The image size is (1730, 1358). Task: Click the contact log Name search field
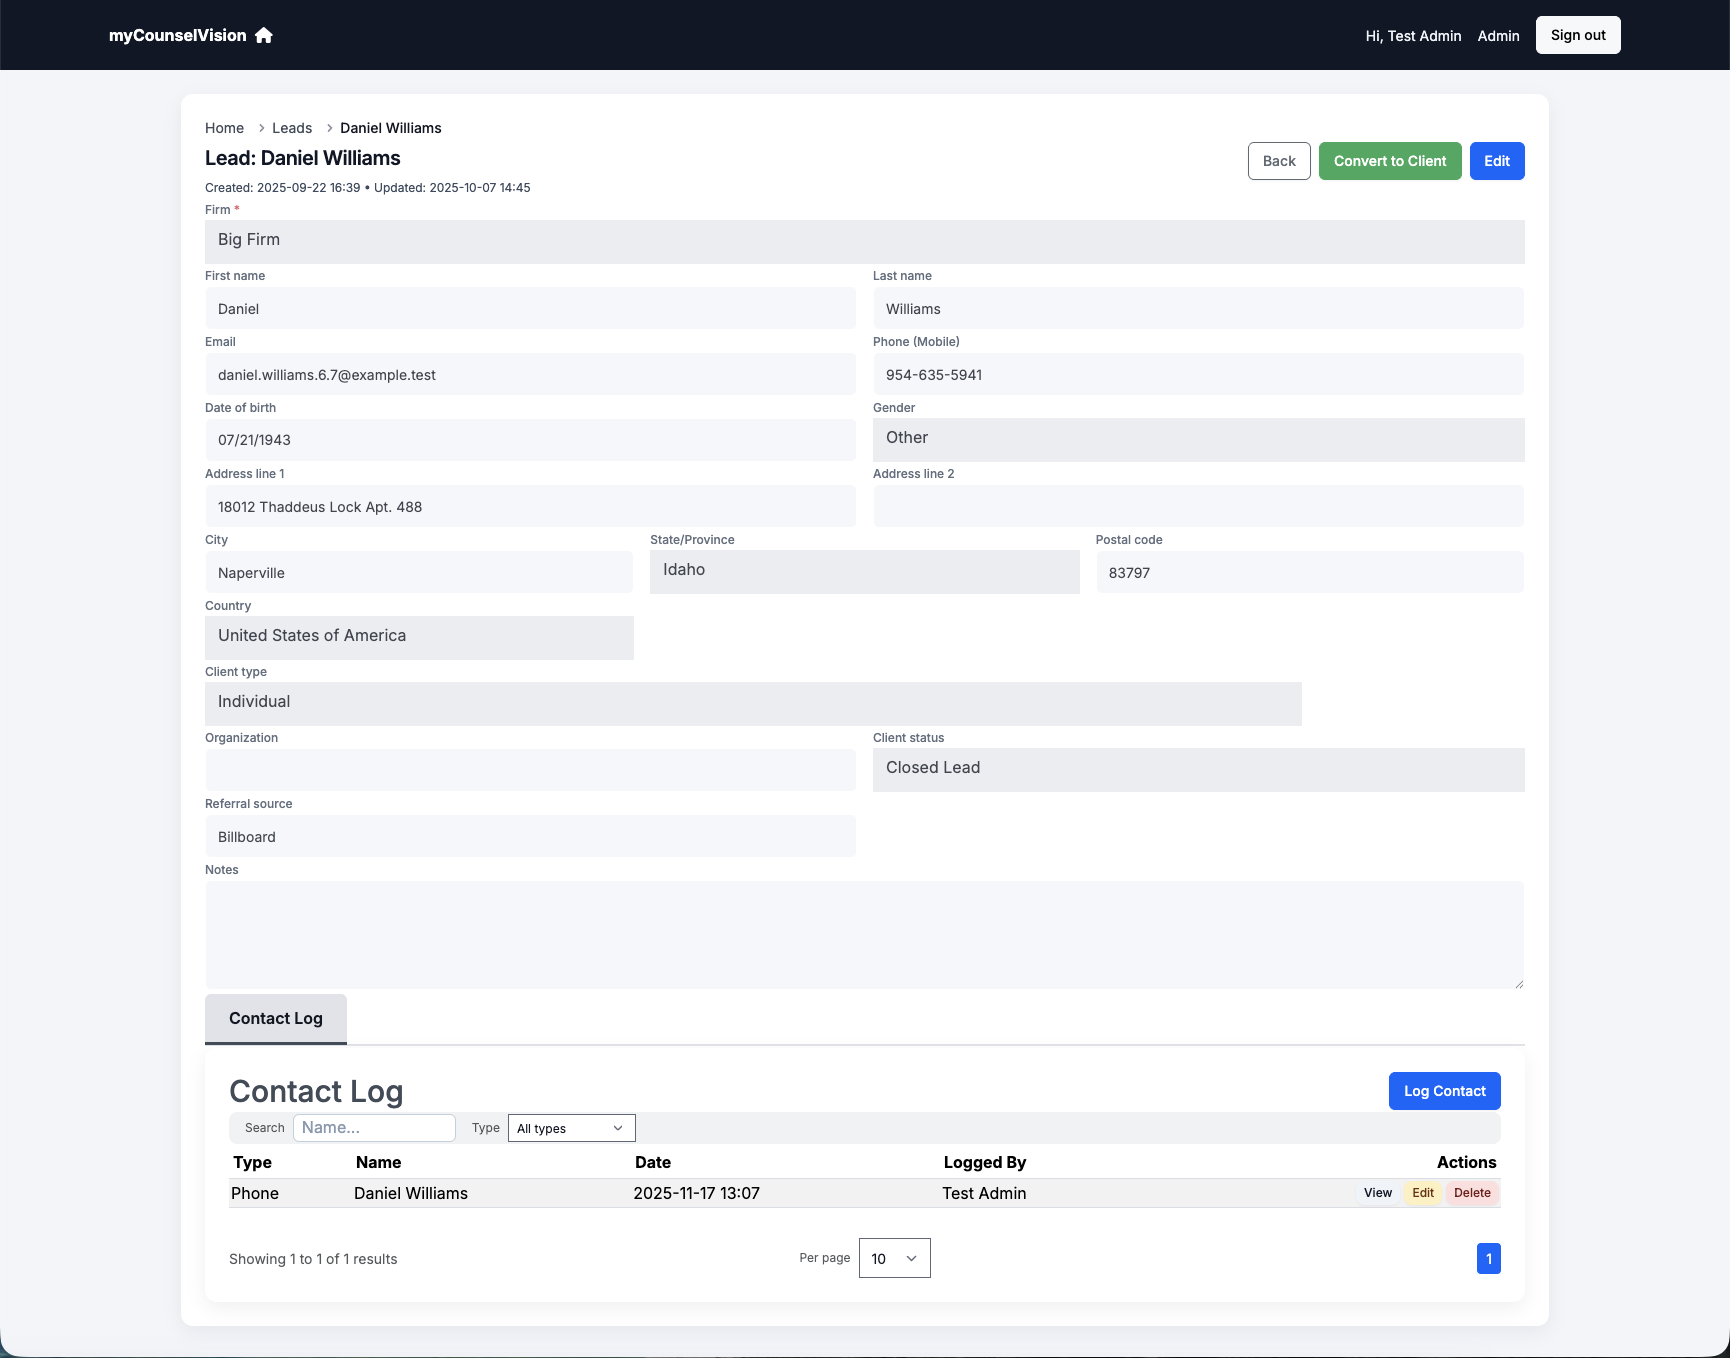click(374, 1127)
